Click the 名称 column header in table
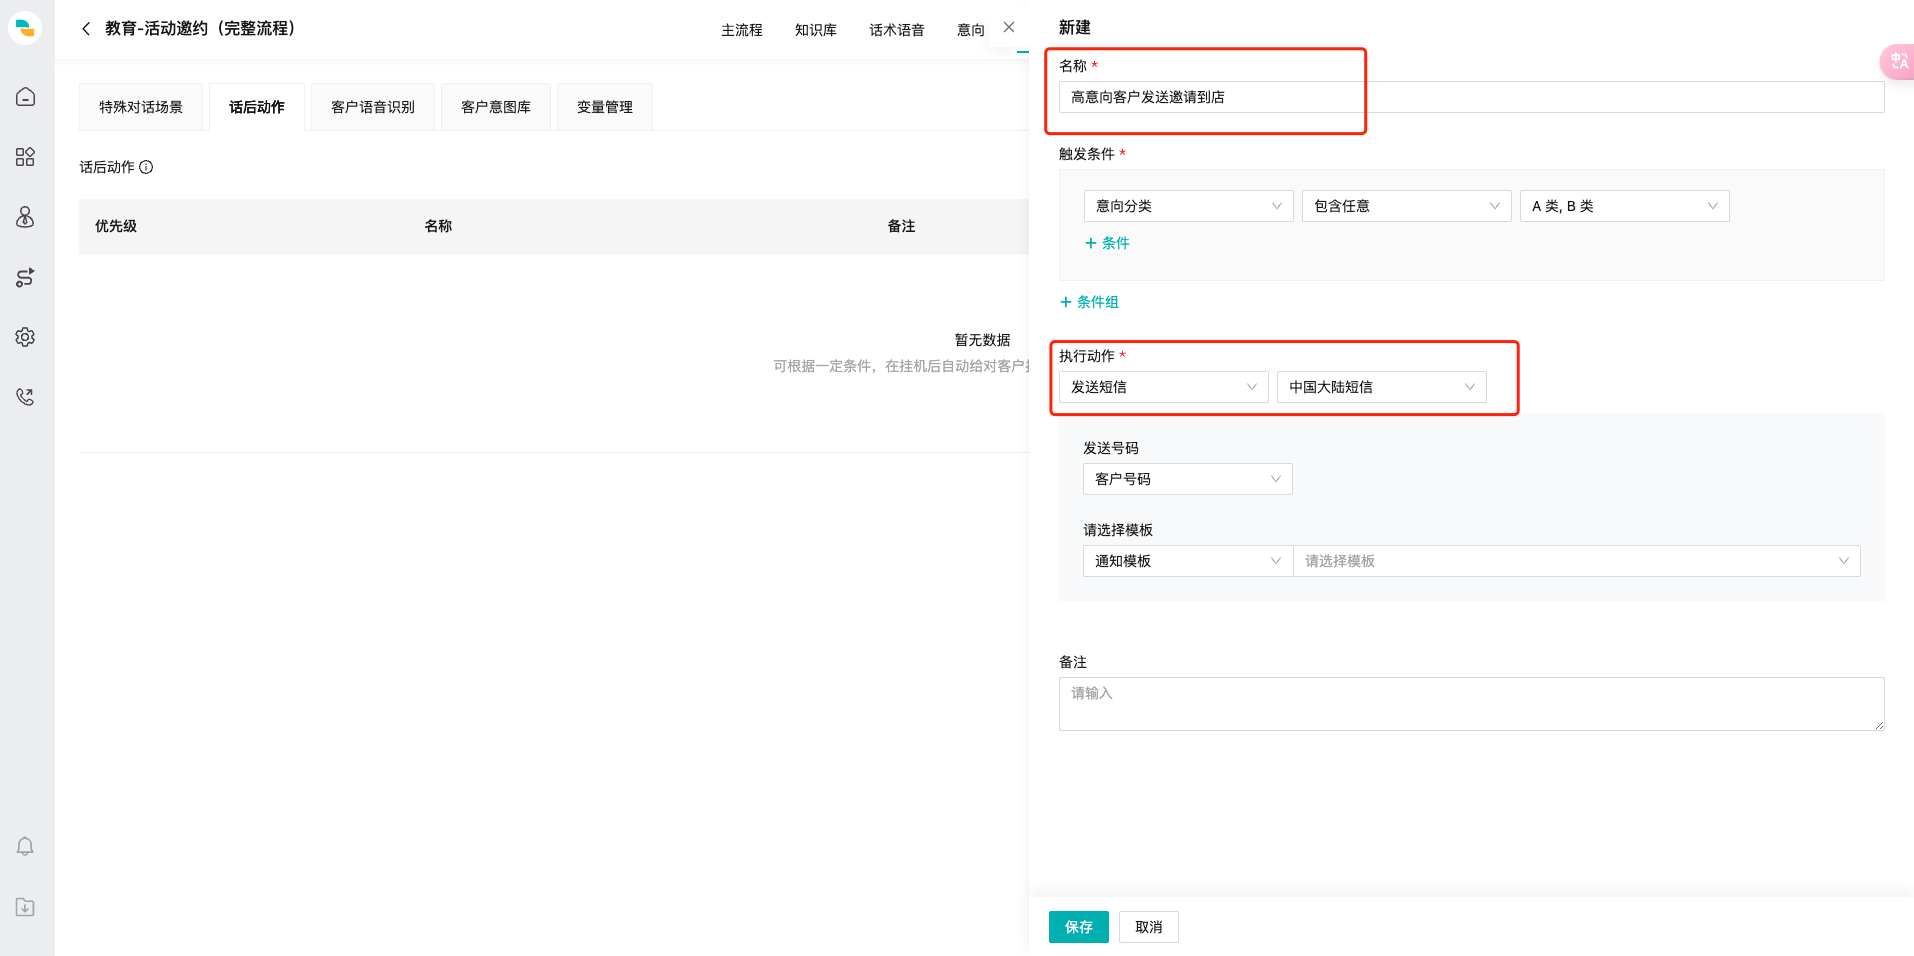The image size is (1914, 956). tap(438, 226)
